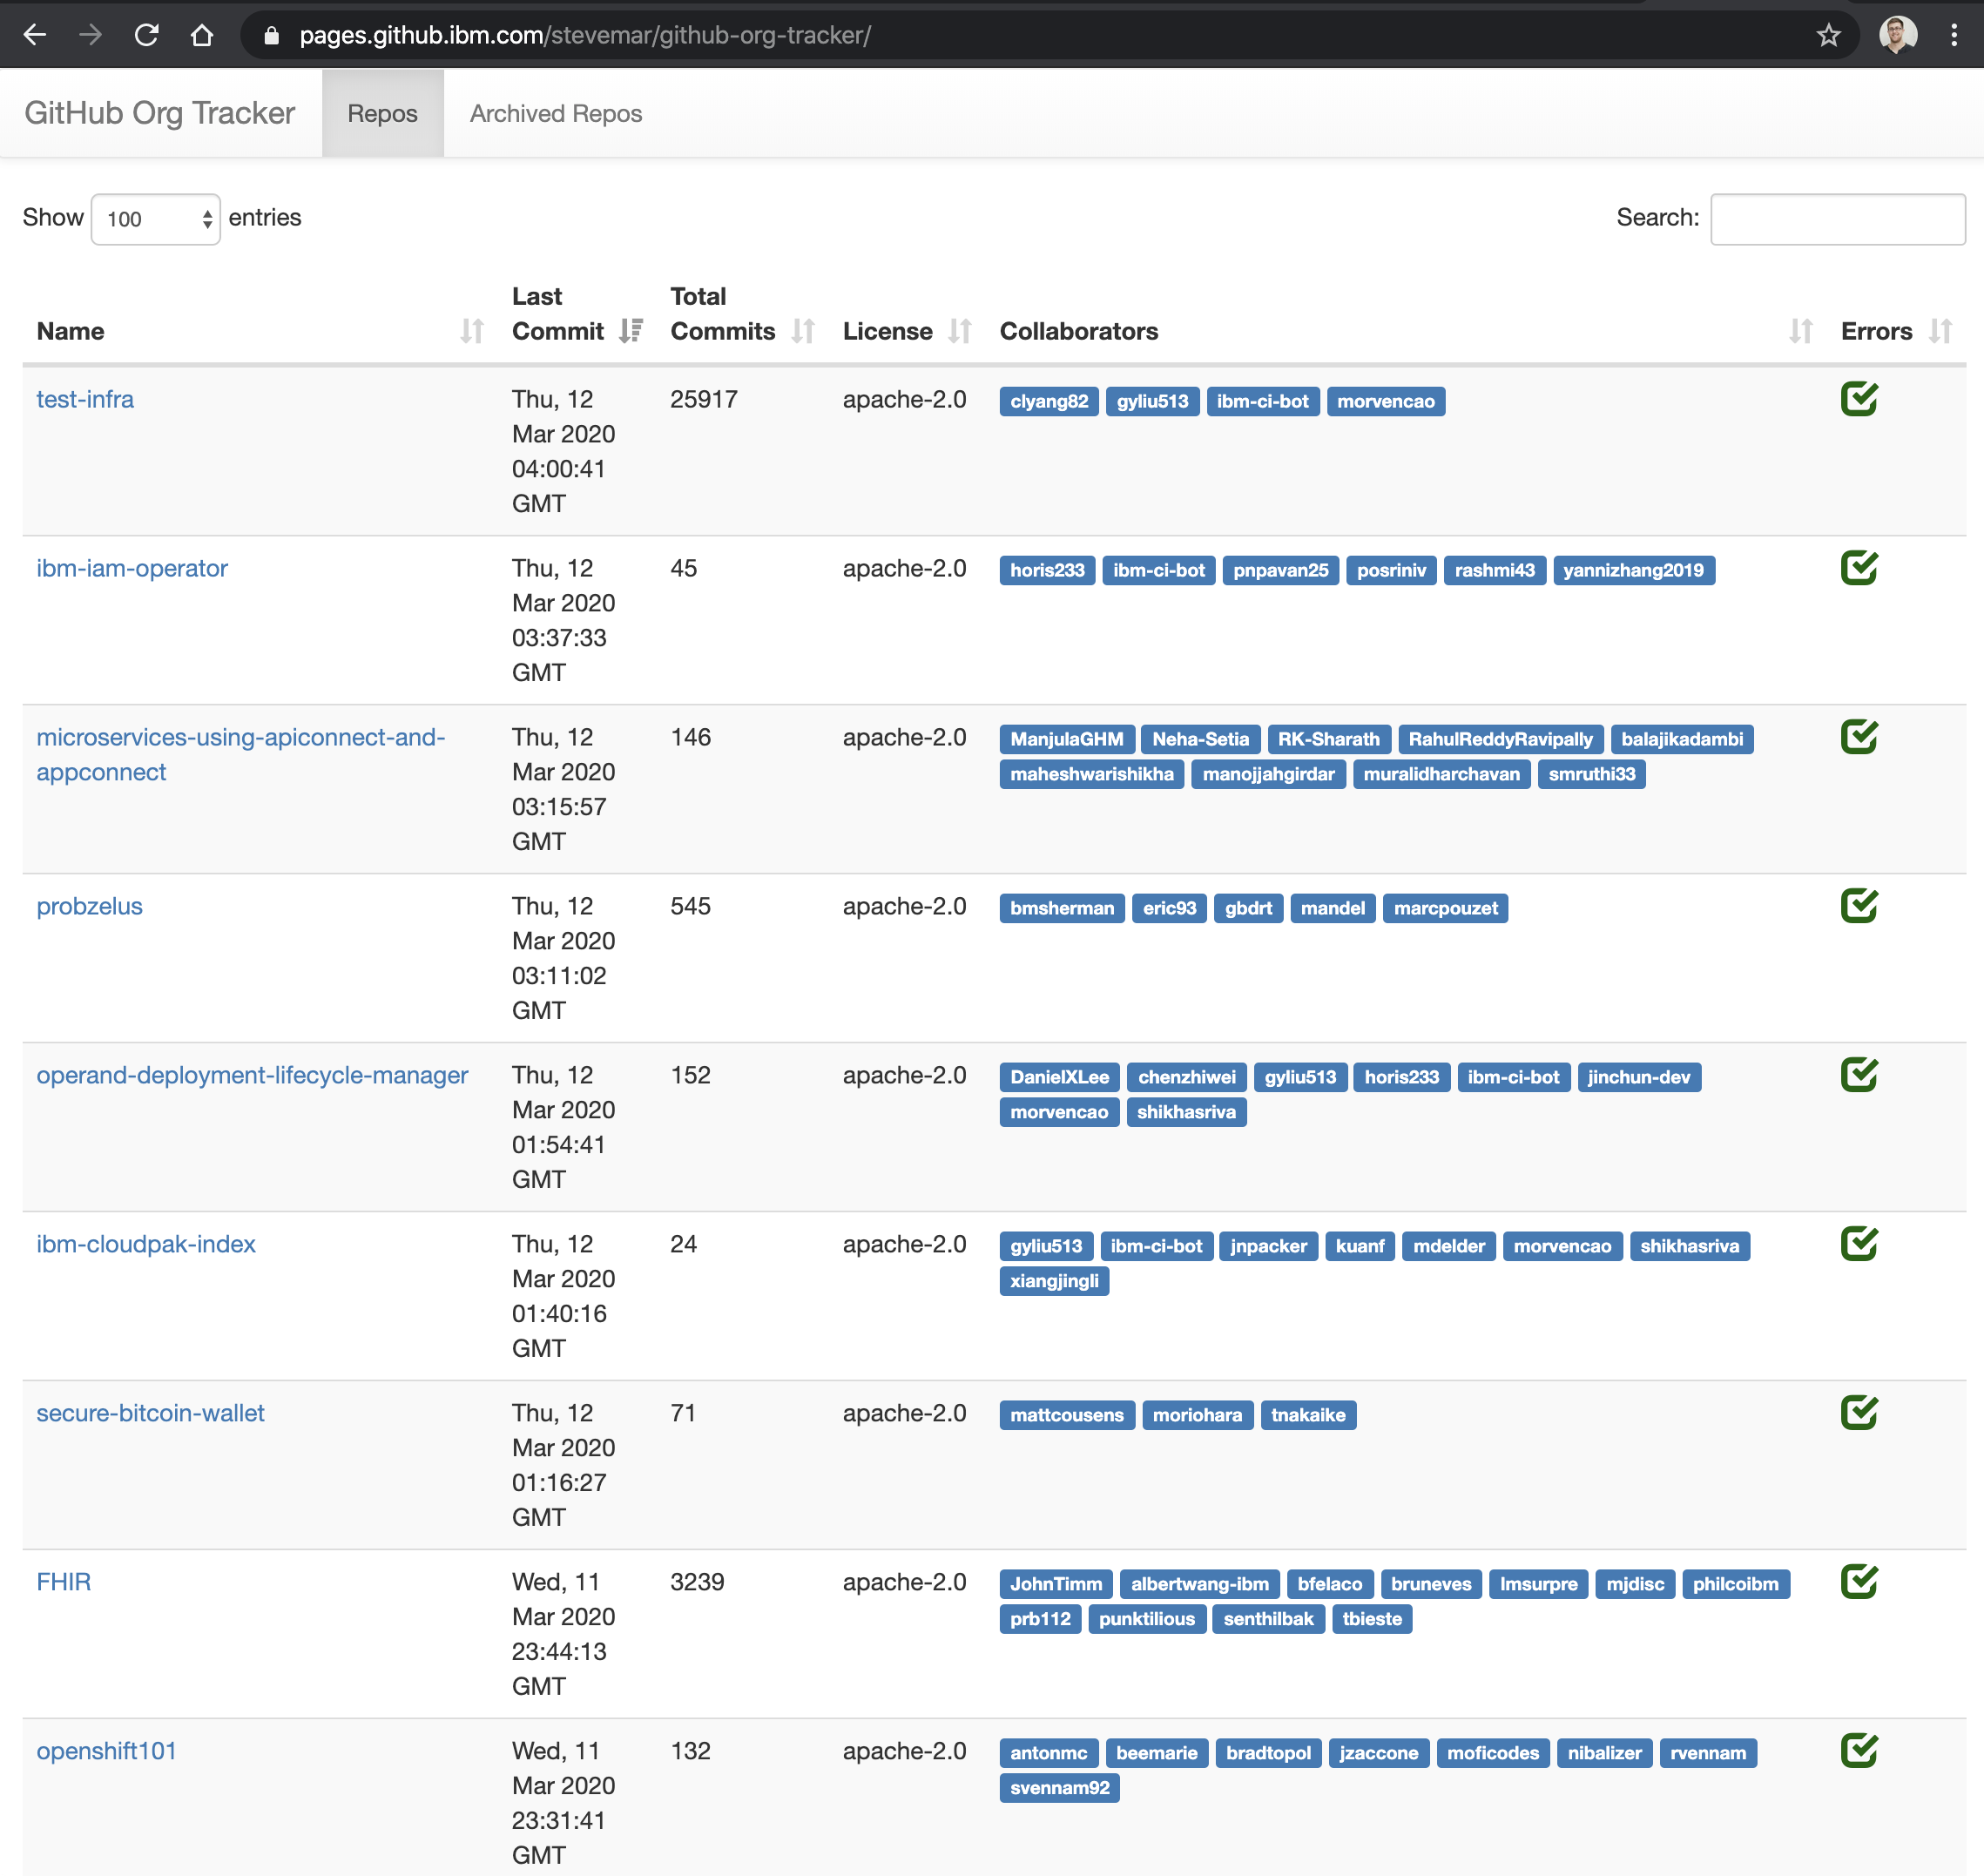Open the test-infra repo link
Screen dimensions: 1984x1876
point(85,399)
